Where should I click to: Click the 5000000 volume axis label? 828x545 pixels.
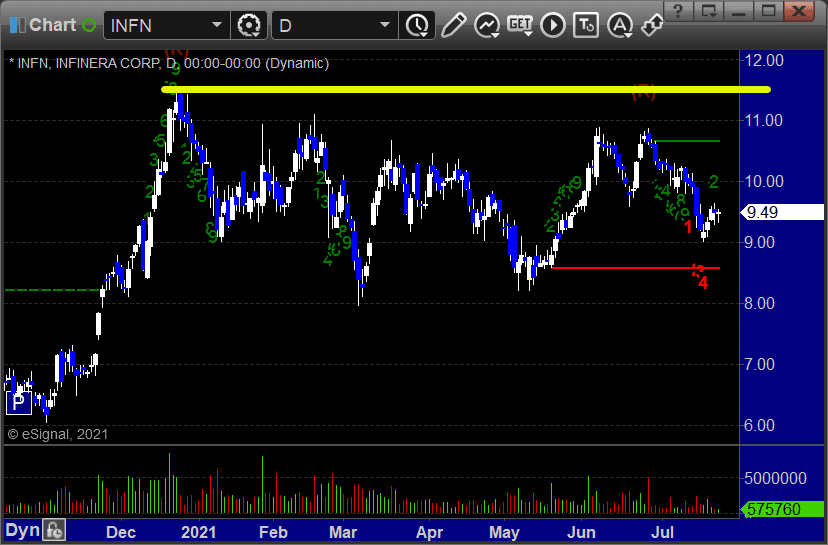click(775, 478)
